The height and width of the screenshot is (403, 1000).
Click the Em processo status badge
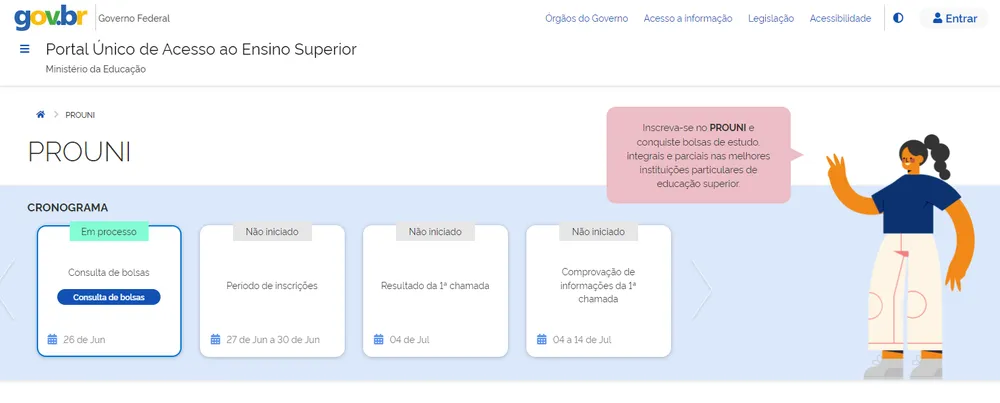(x=109, y=232)
